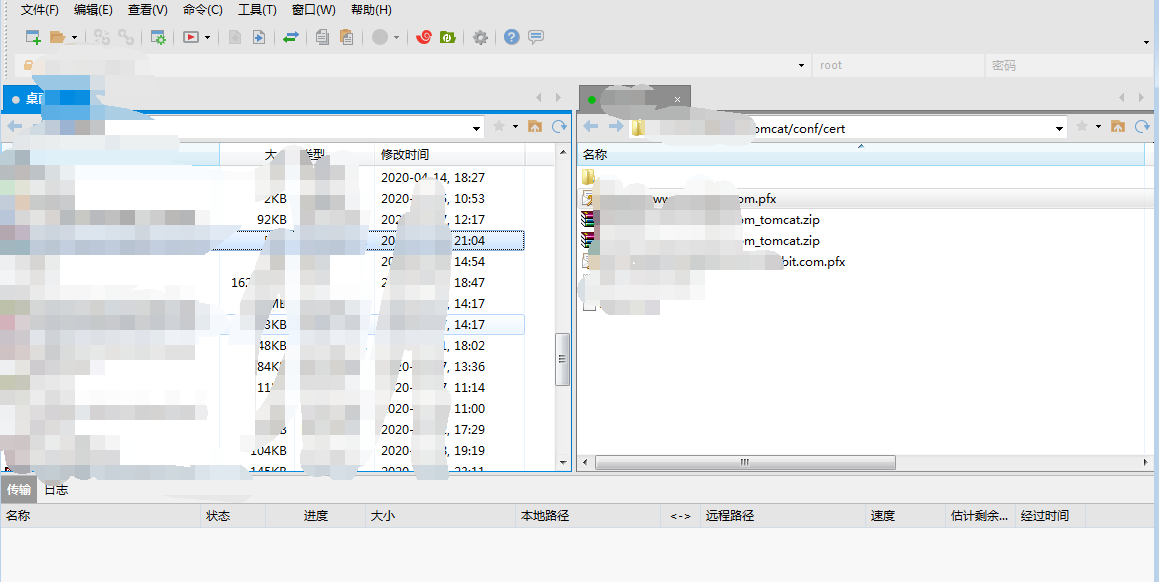The image size is (1159, 582).
Task: Open the remote path dropdown arrow
Action: tap(1060, 128)
